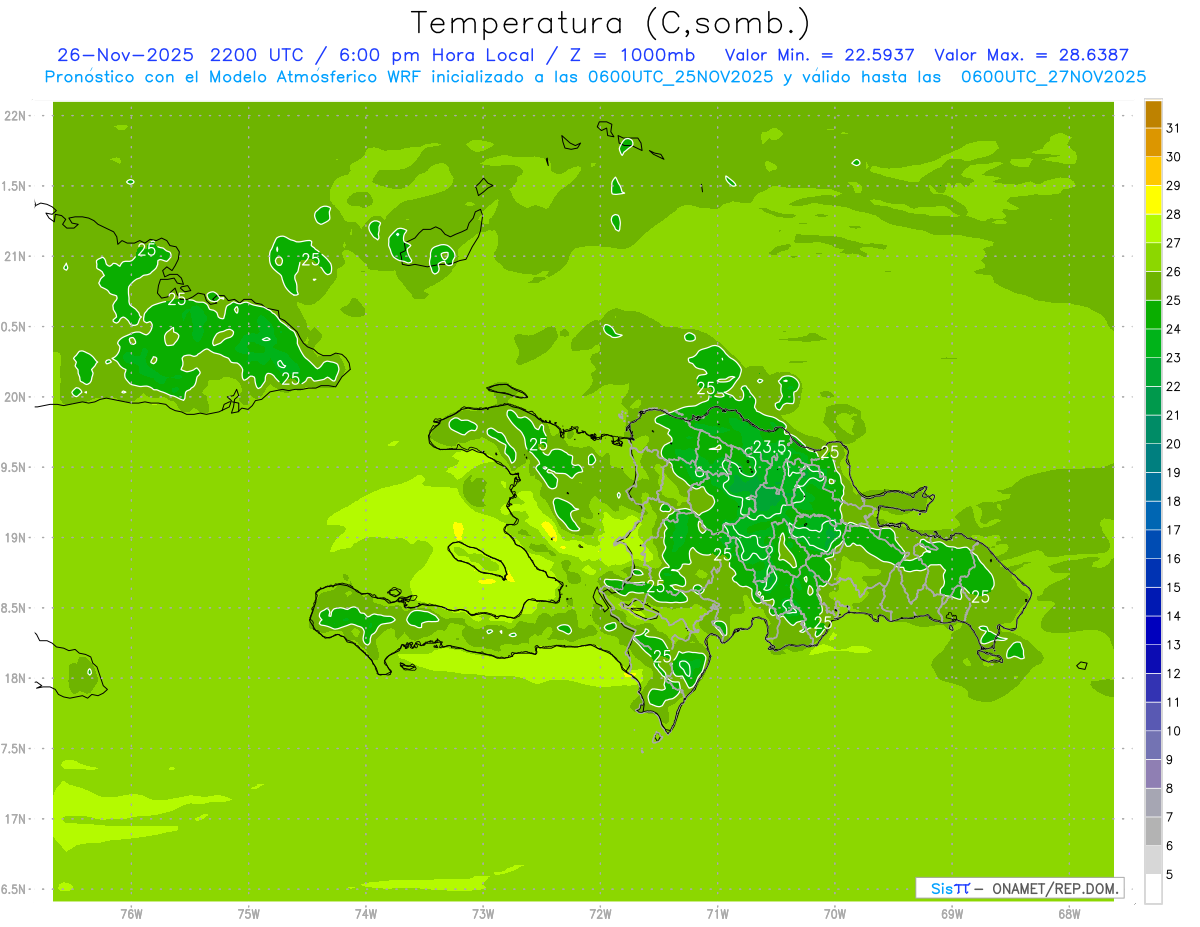This screenshot has width=1200, height=927.
Task: Click the brown swatch above legend 31
Action: (1153, 114)
